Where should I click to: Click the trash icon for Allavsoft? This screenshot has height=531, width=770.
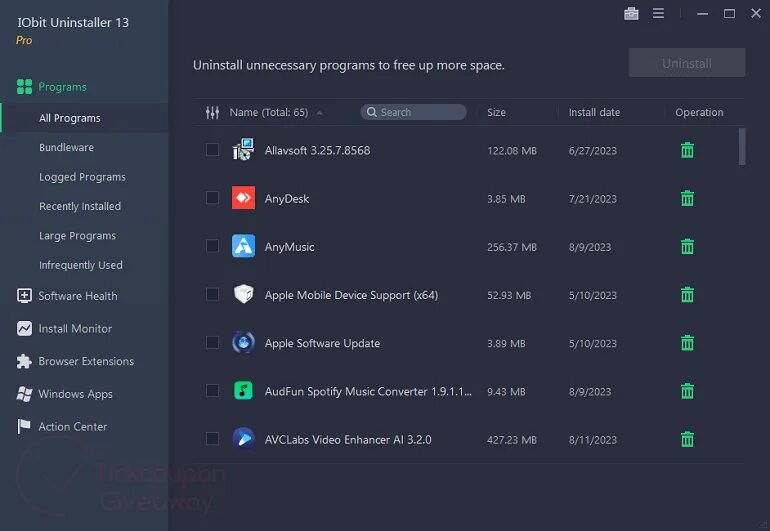[x=687, y=150]
